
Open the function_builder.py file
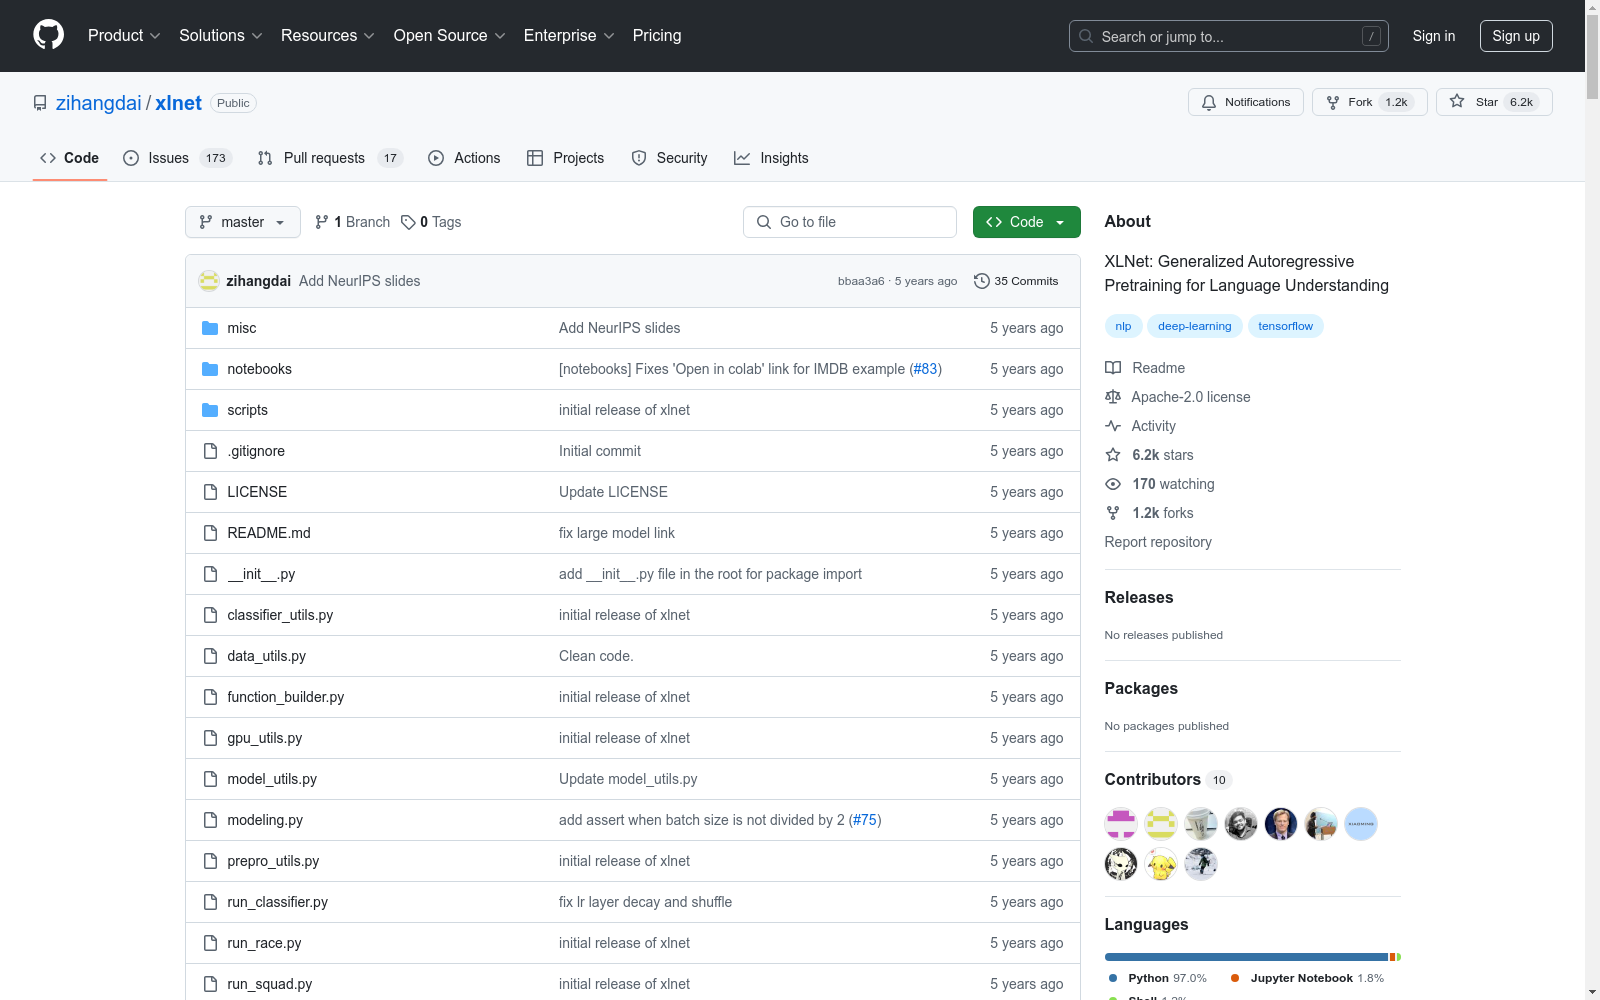click(286, 697)
